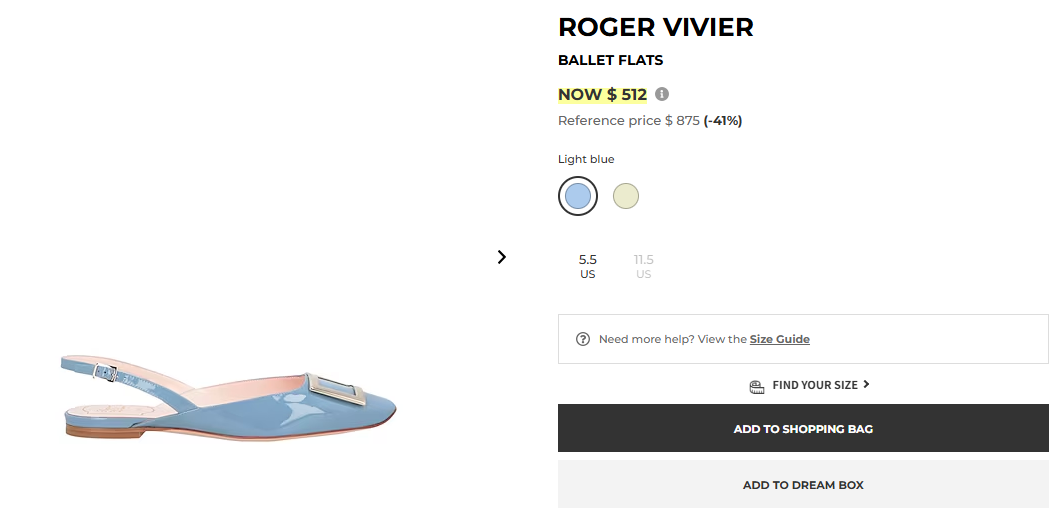
Task: Open the Size Guide link
Action: tap(779, 339)
